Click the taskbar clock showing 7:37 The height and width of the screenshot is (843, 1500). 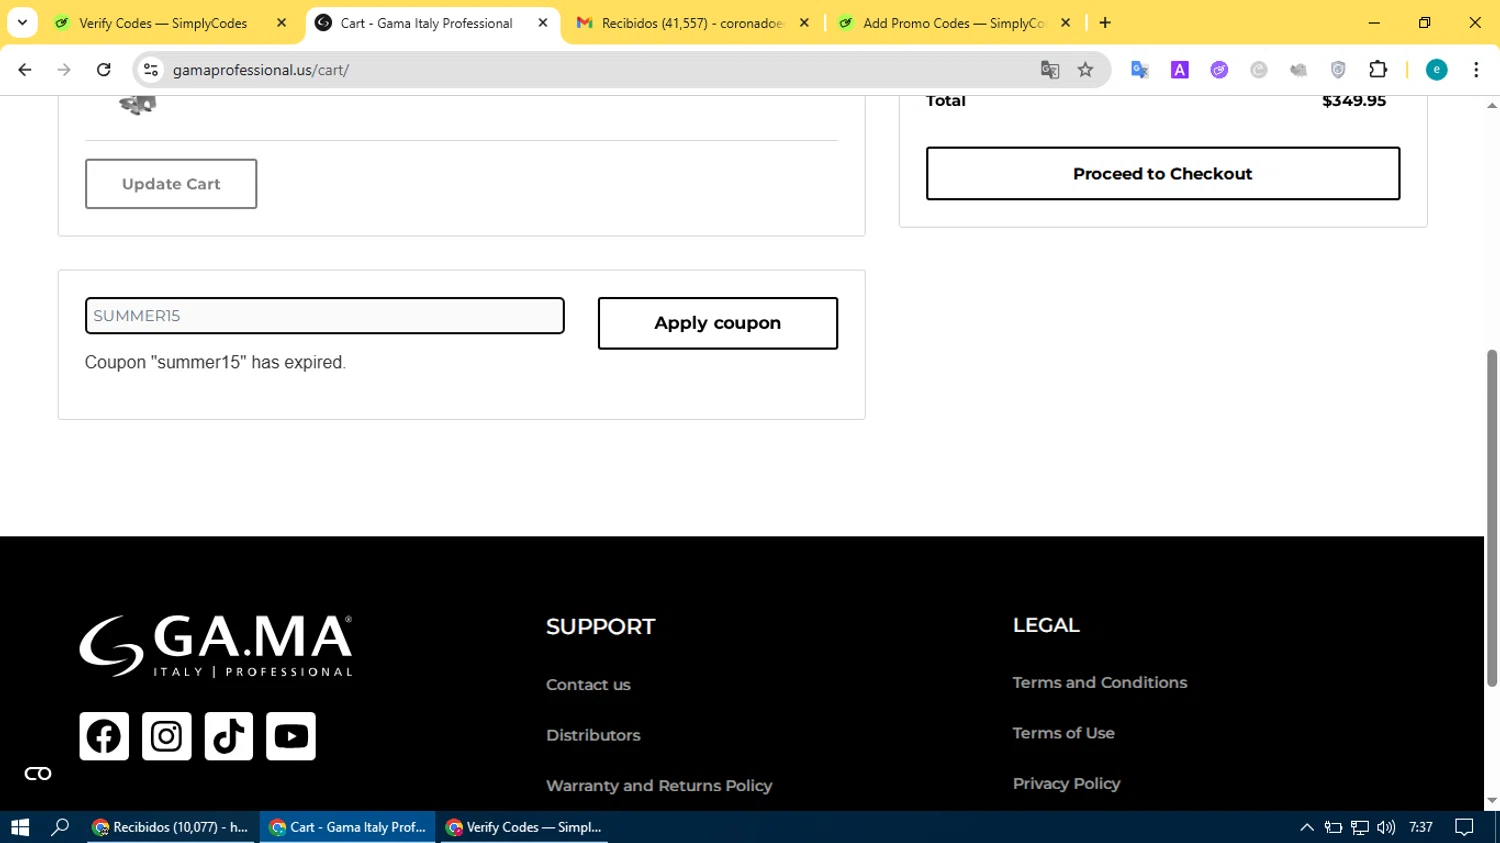tap(1421, 827)
